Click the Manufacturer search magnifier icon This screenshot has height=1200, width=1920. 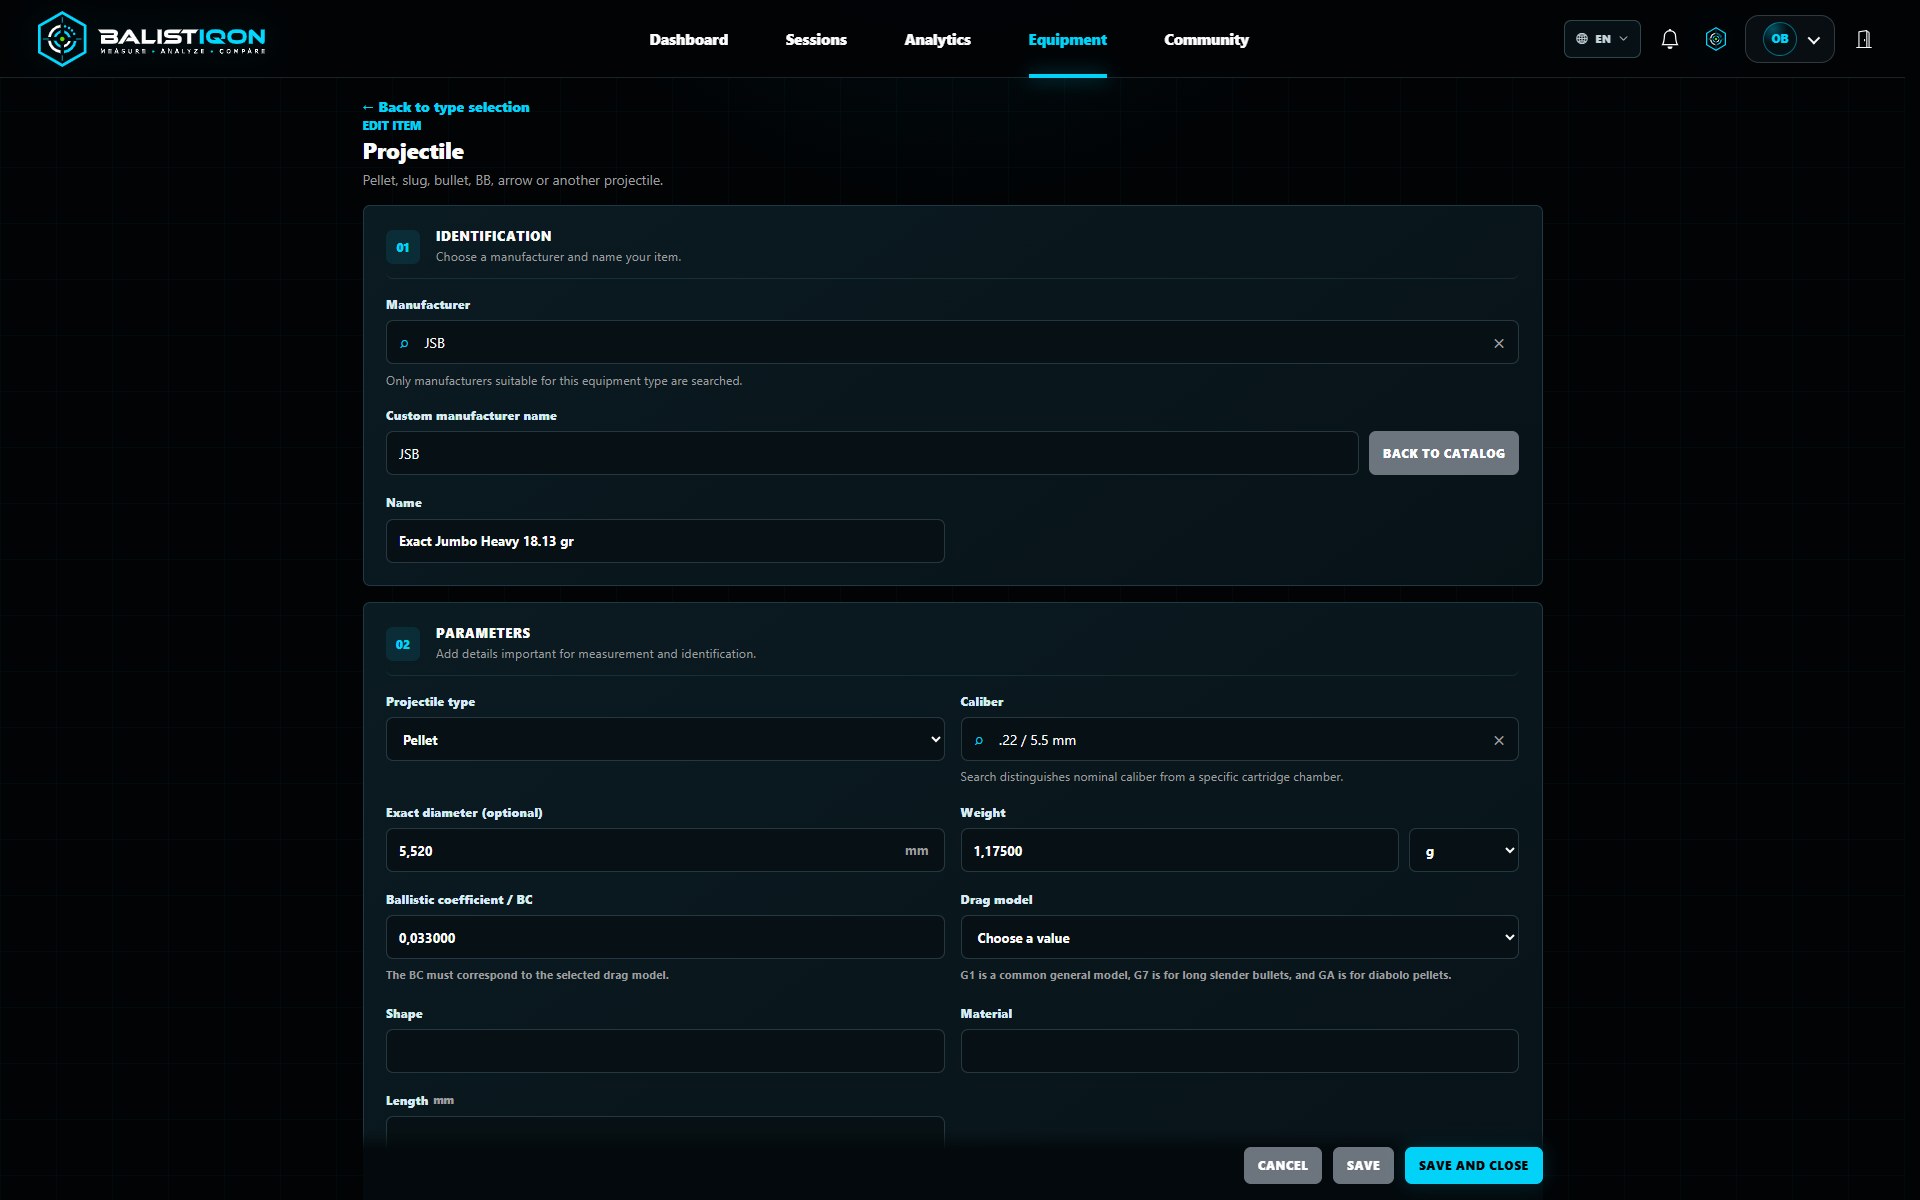[404, 343]
